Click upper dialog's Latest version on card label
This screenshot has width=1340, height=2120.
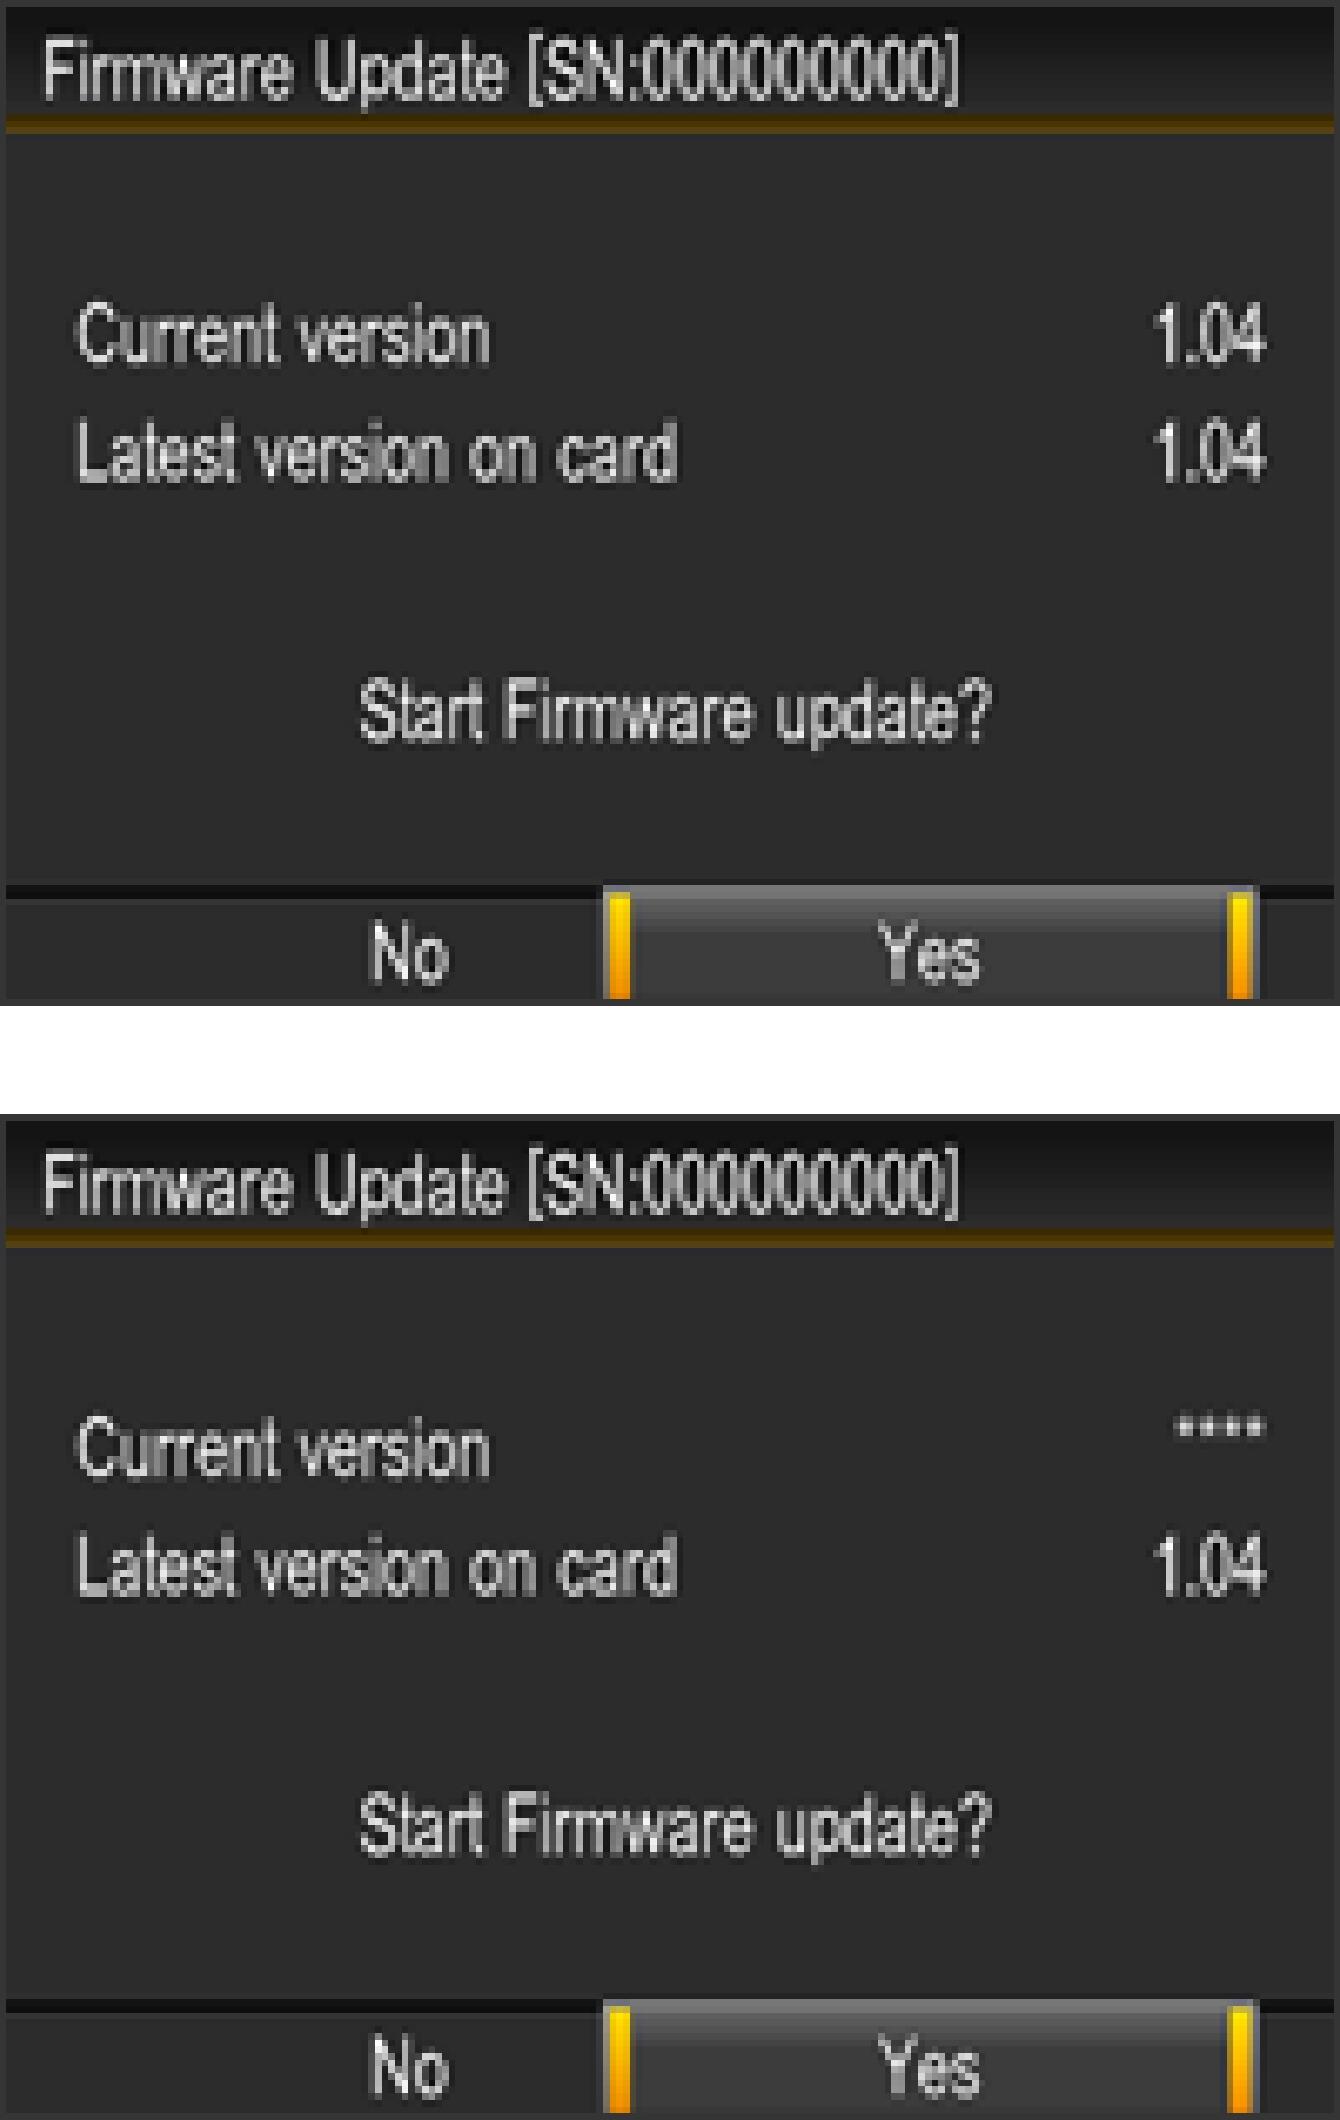click(377, 452)
